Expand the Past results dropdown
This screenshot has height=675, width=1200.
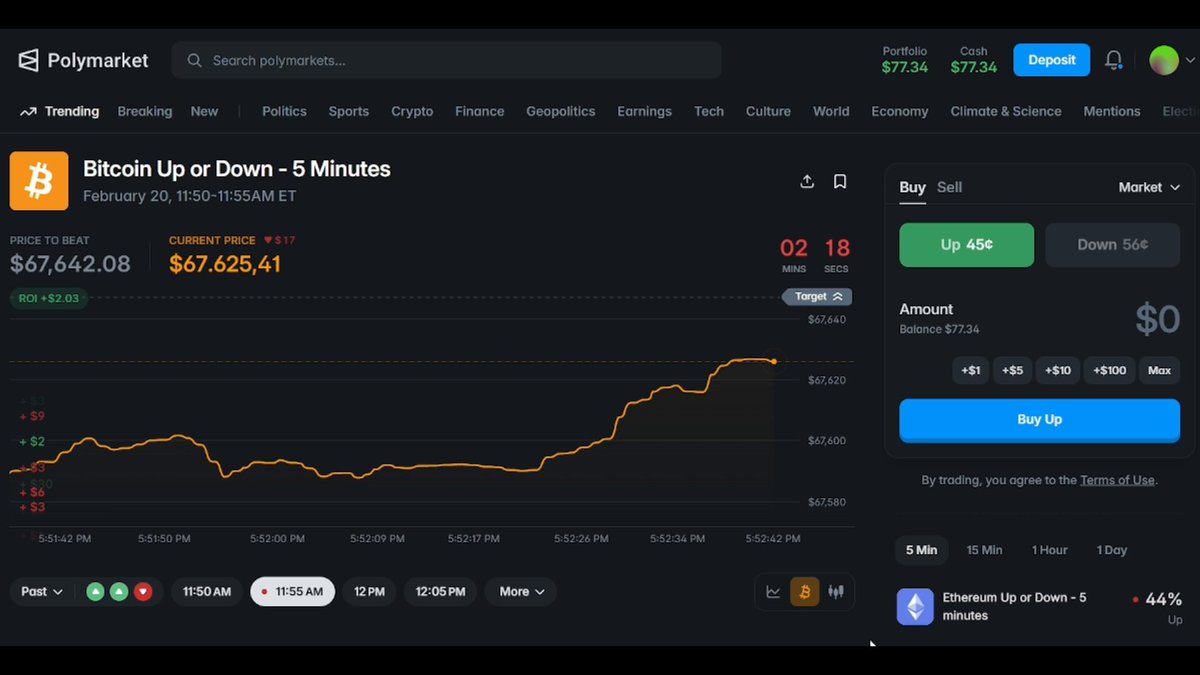tap(43, 591)
